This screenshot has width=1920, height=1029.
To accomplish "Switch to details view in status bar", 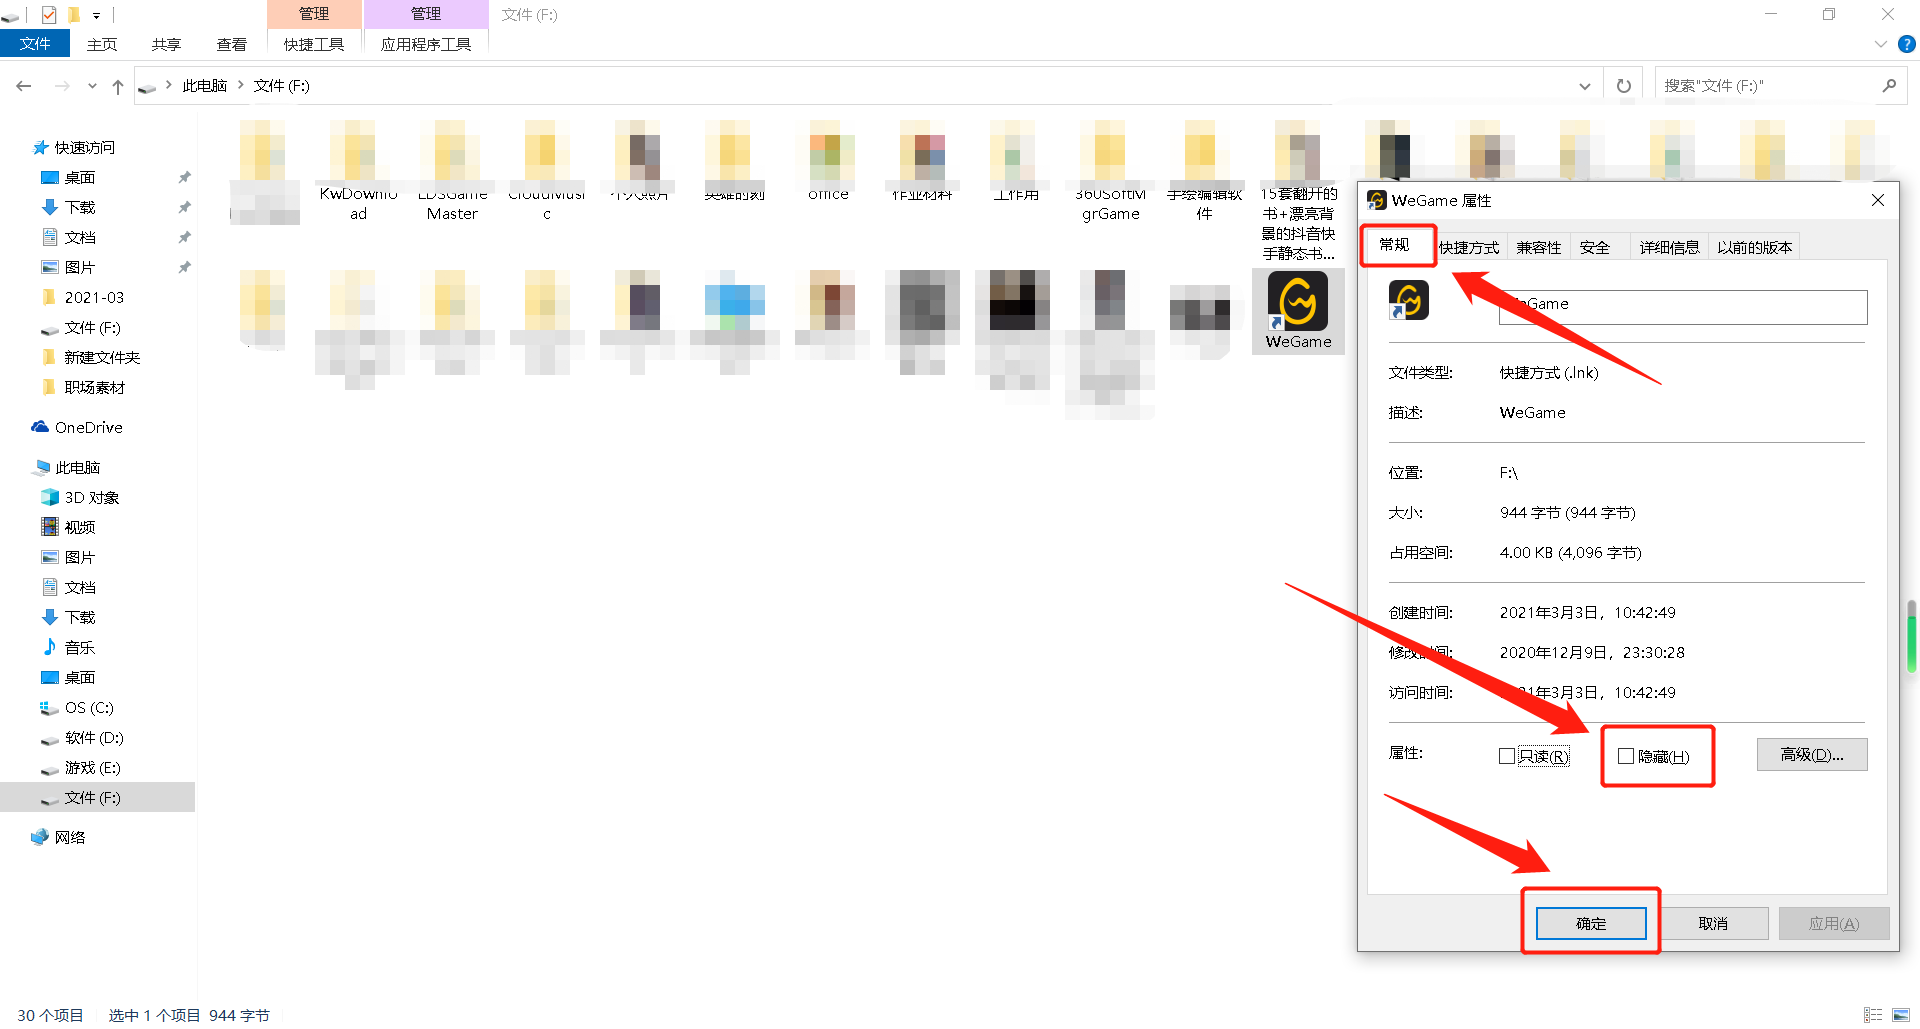I will pos(1873,1014).
